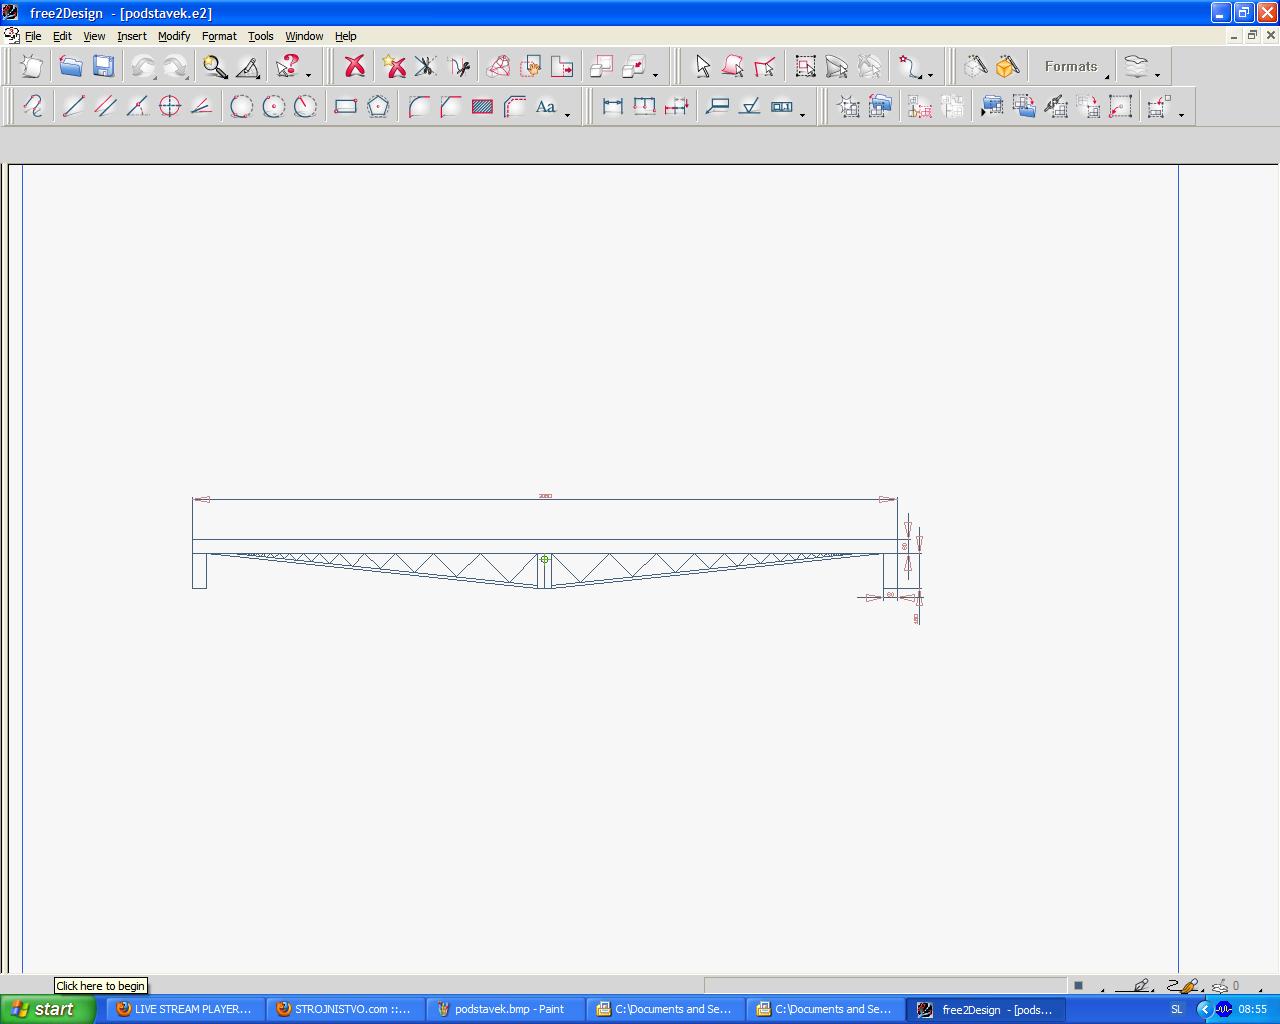Choose the two-point line tool
The width and height of the screenshot is (1280, 1024).
coord(73,106)
